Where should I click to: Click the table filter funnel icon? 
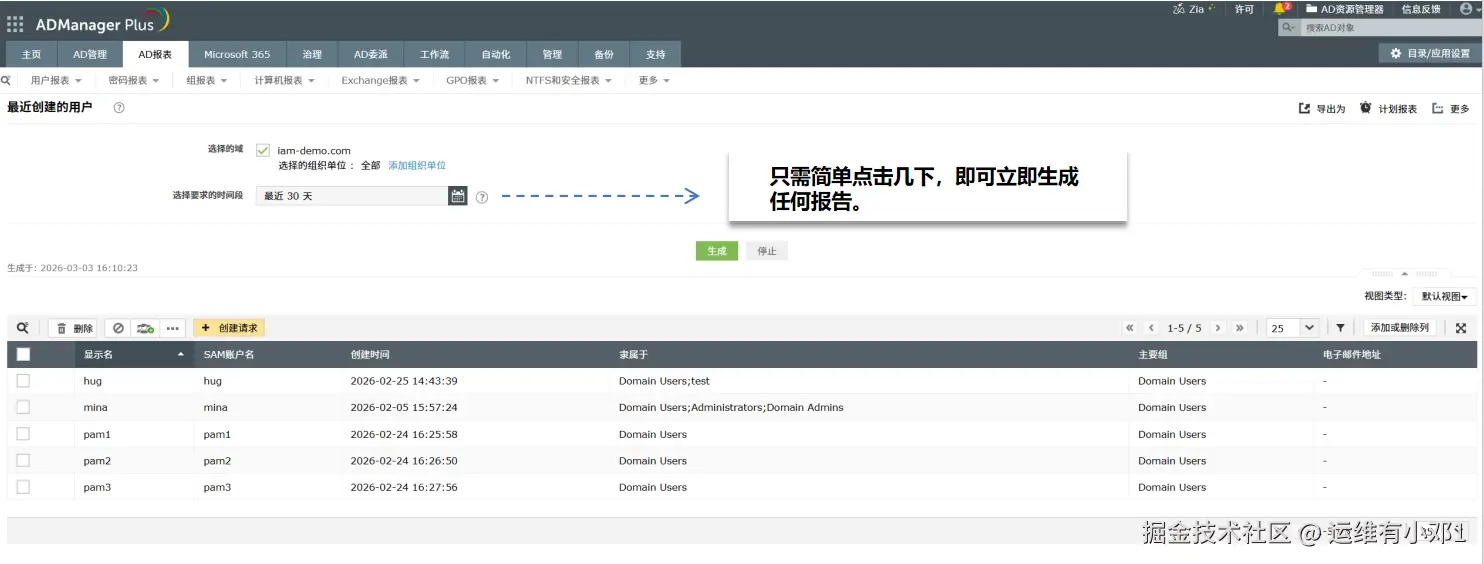pos(1340,328)
